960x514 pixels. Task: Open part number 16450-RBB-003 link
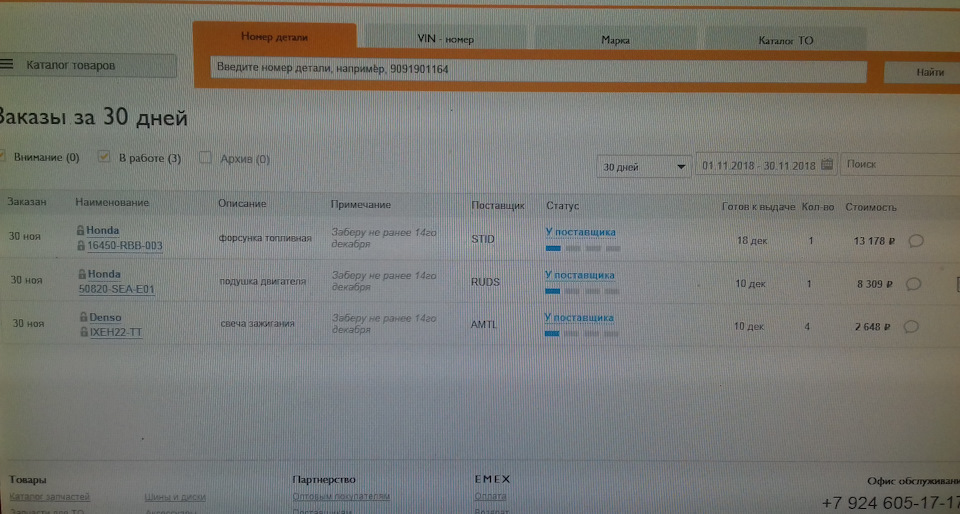tap(125, 245)
